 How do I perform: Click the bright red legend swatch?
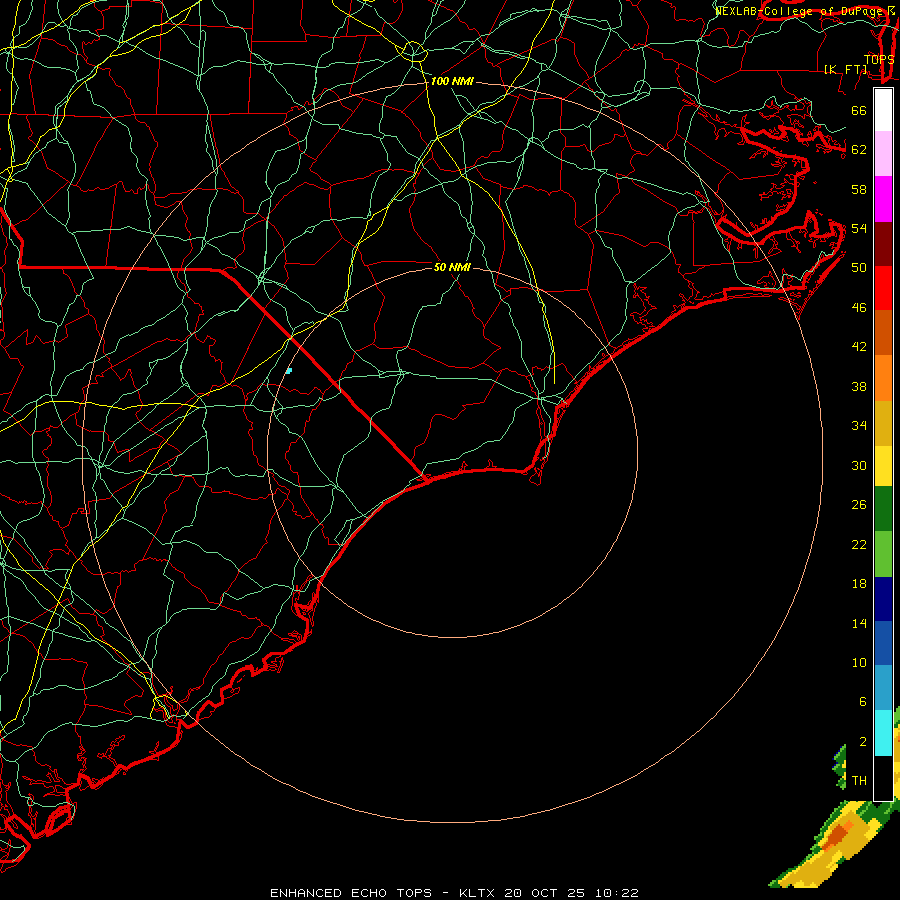pyautogui.click(x=883, y=288)
